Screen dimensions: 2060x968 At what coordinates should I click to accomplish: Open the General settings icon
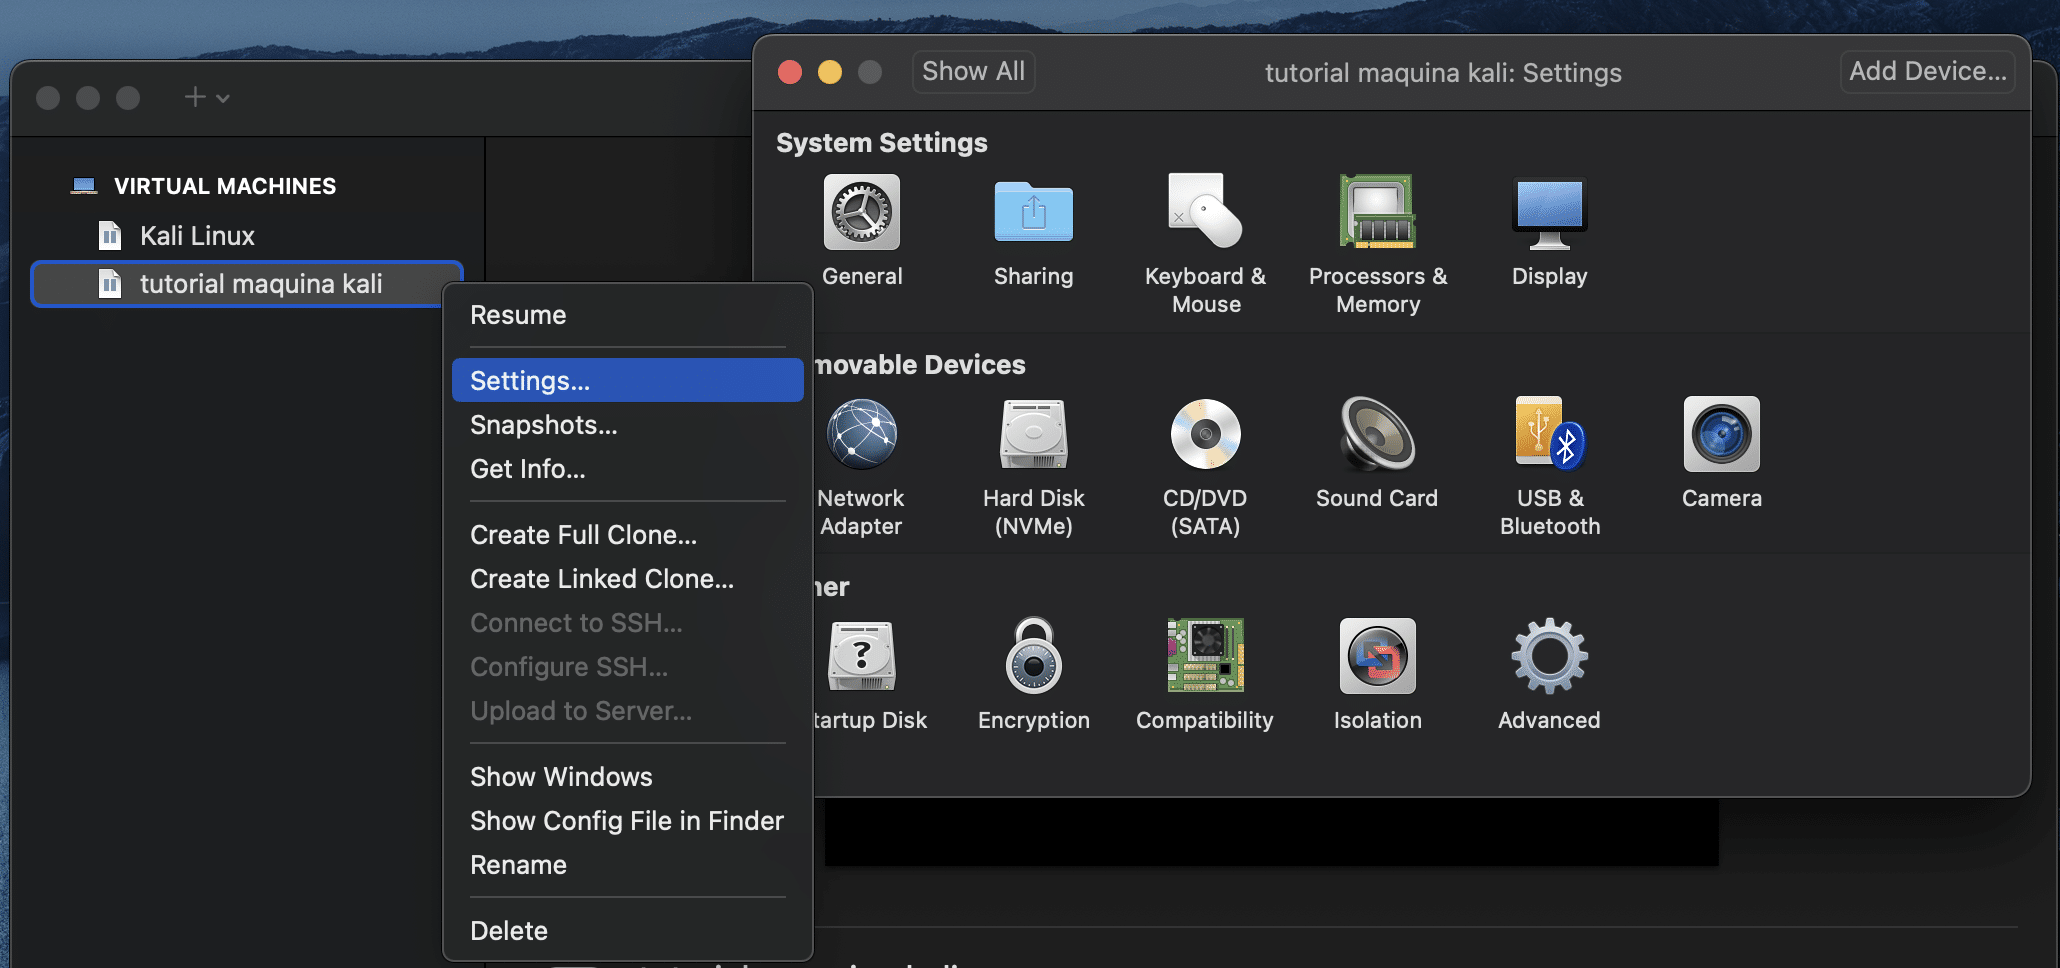861,213
